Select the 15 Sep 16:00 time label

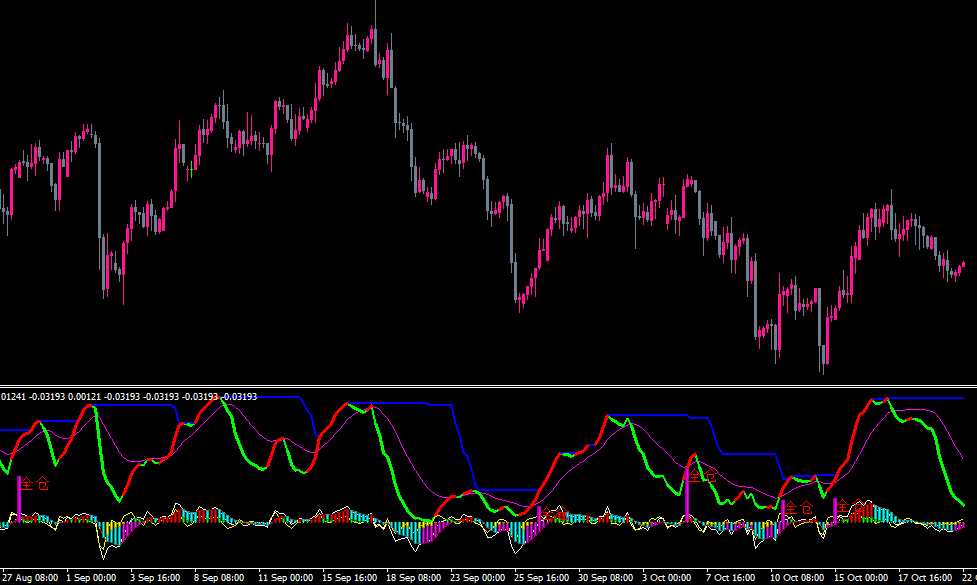click(351, 578)
